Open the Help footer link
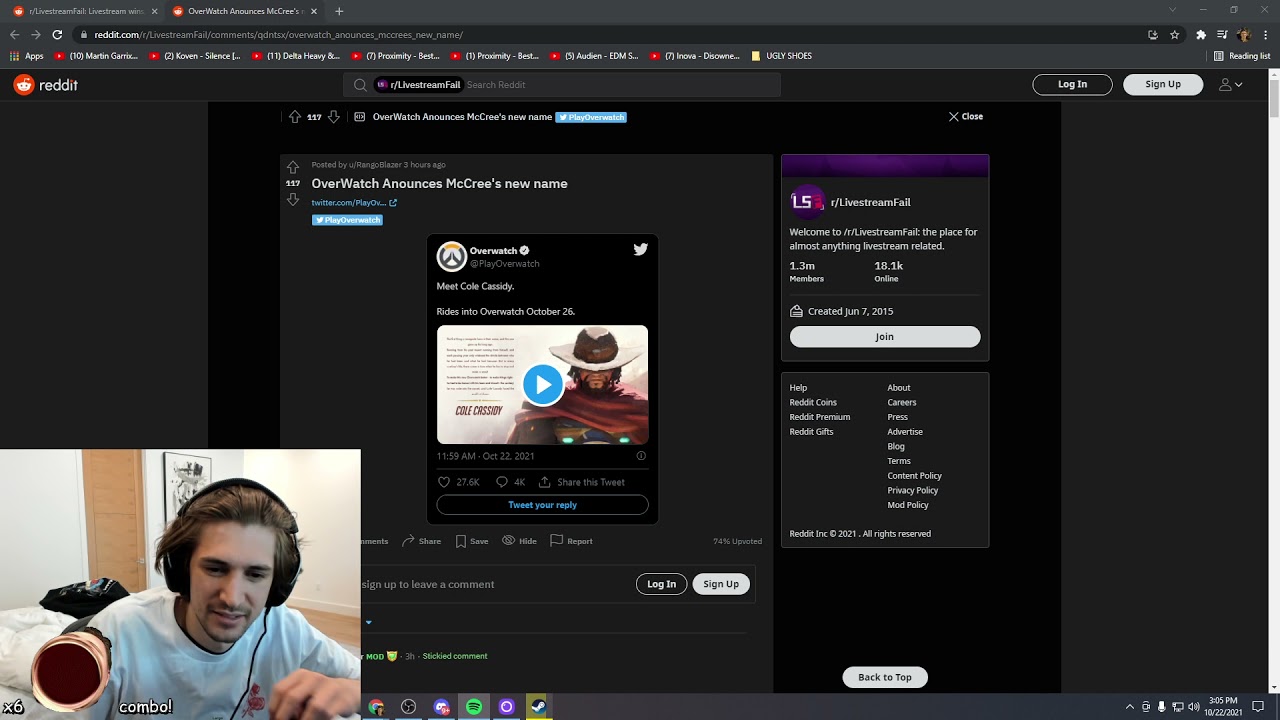The height and width of the screenshot is (720, 1280). [798, 388]
